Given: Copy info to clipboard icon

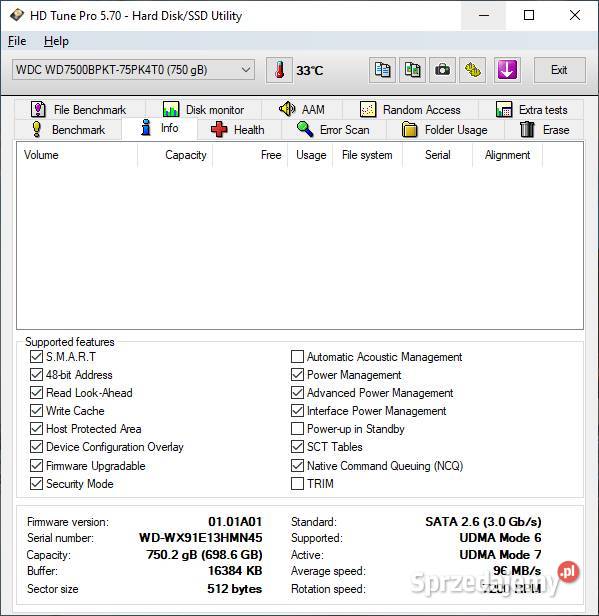Looking at the screenshot, I should tap(382, 70).
